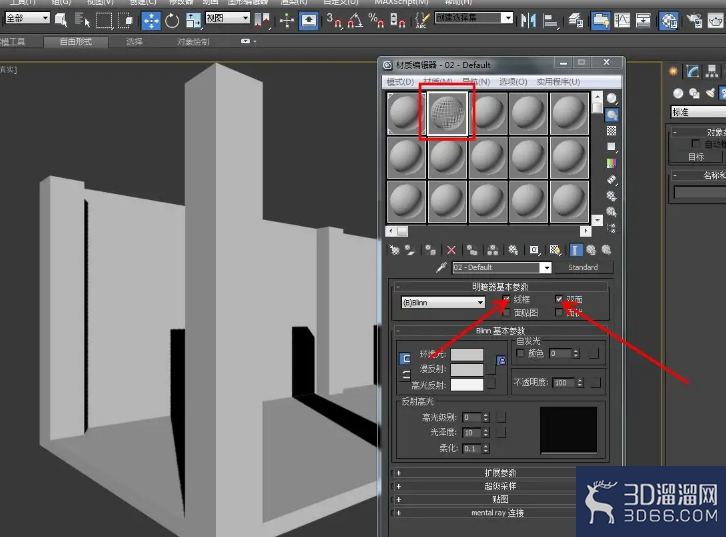The image size is (726, 537).
Task: Toggle the 线框 wireframe checkbox
Action: (x=506, y=299)
